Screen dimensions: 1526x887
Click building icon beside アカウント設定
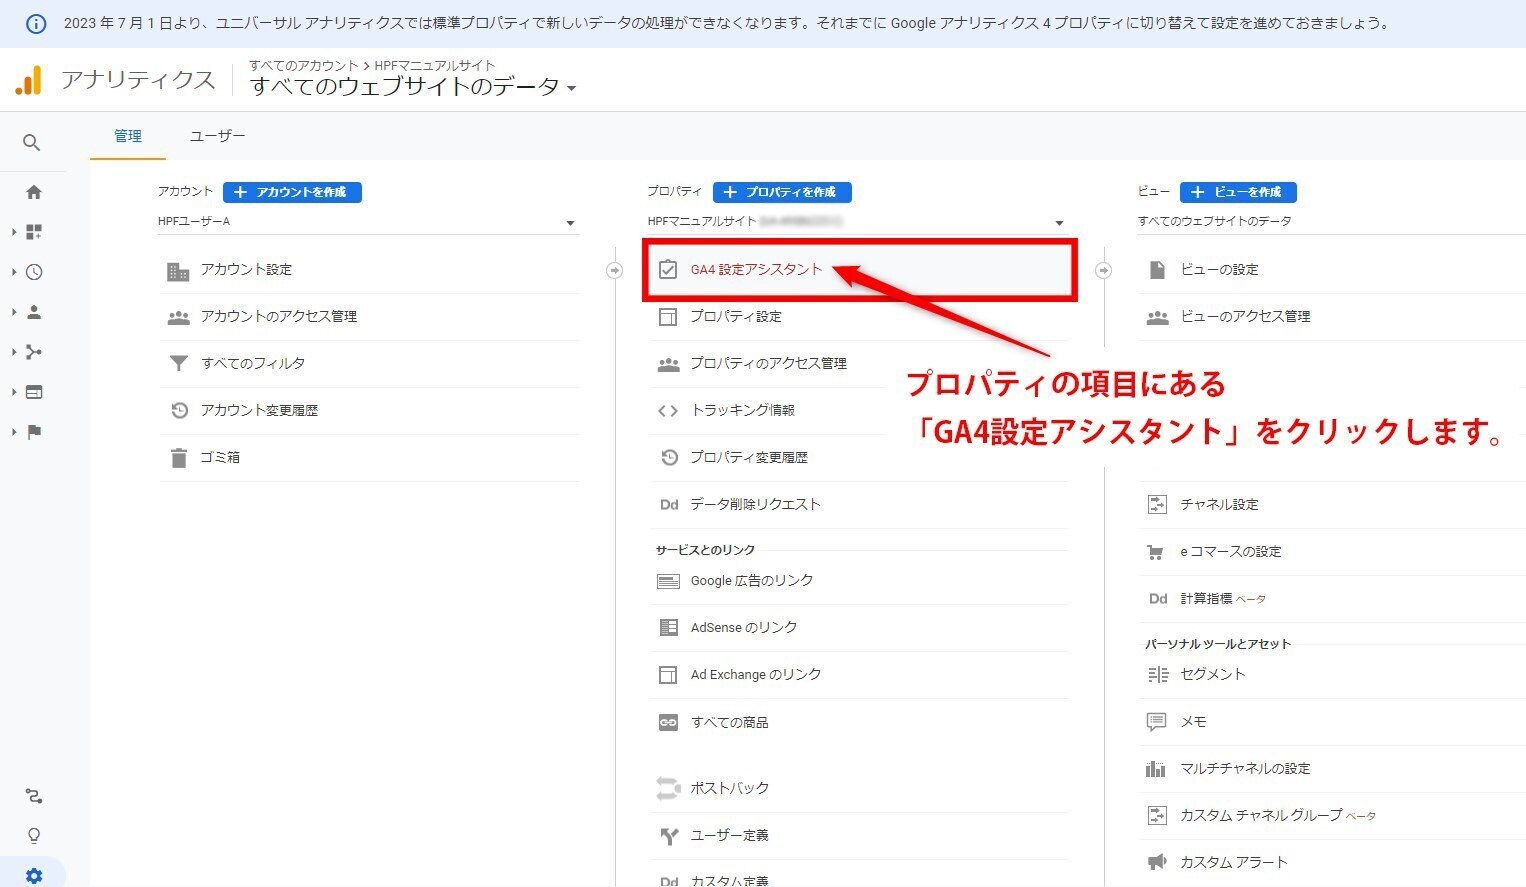coord(178,271)
